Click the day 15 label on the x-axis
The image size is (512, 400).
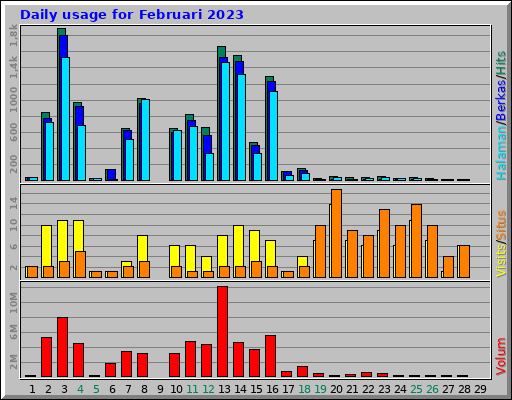[256, 389]
